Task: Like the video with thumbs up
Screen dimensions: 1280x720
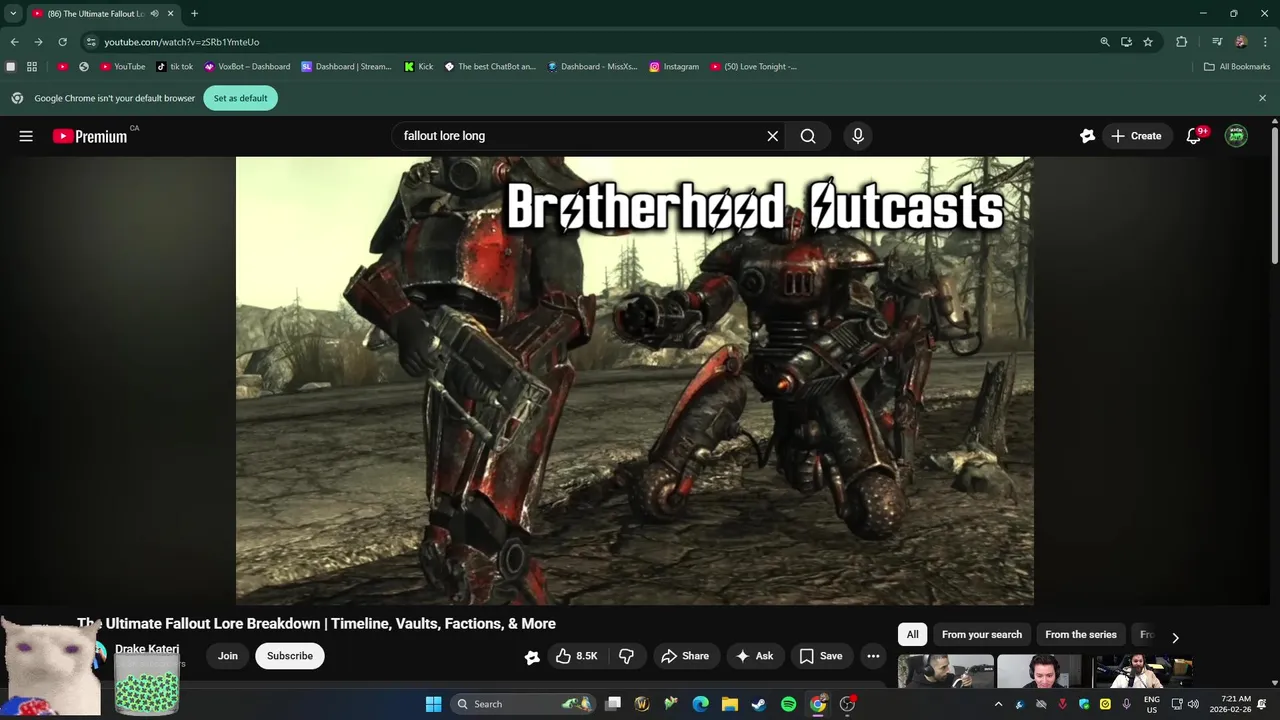Action: (577, 656)
